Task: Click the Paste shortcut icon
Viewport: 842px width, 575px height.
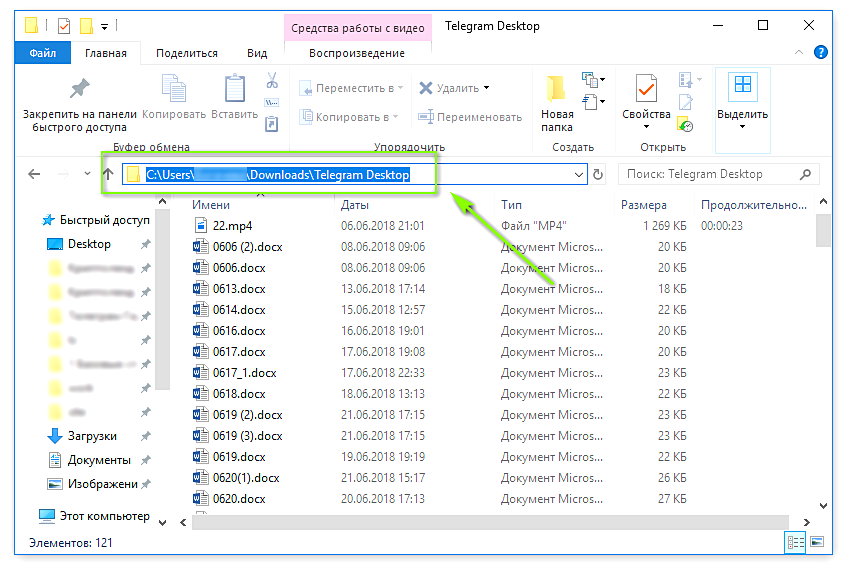Action: click(272, 125)
